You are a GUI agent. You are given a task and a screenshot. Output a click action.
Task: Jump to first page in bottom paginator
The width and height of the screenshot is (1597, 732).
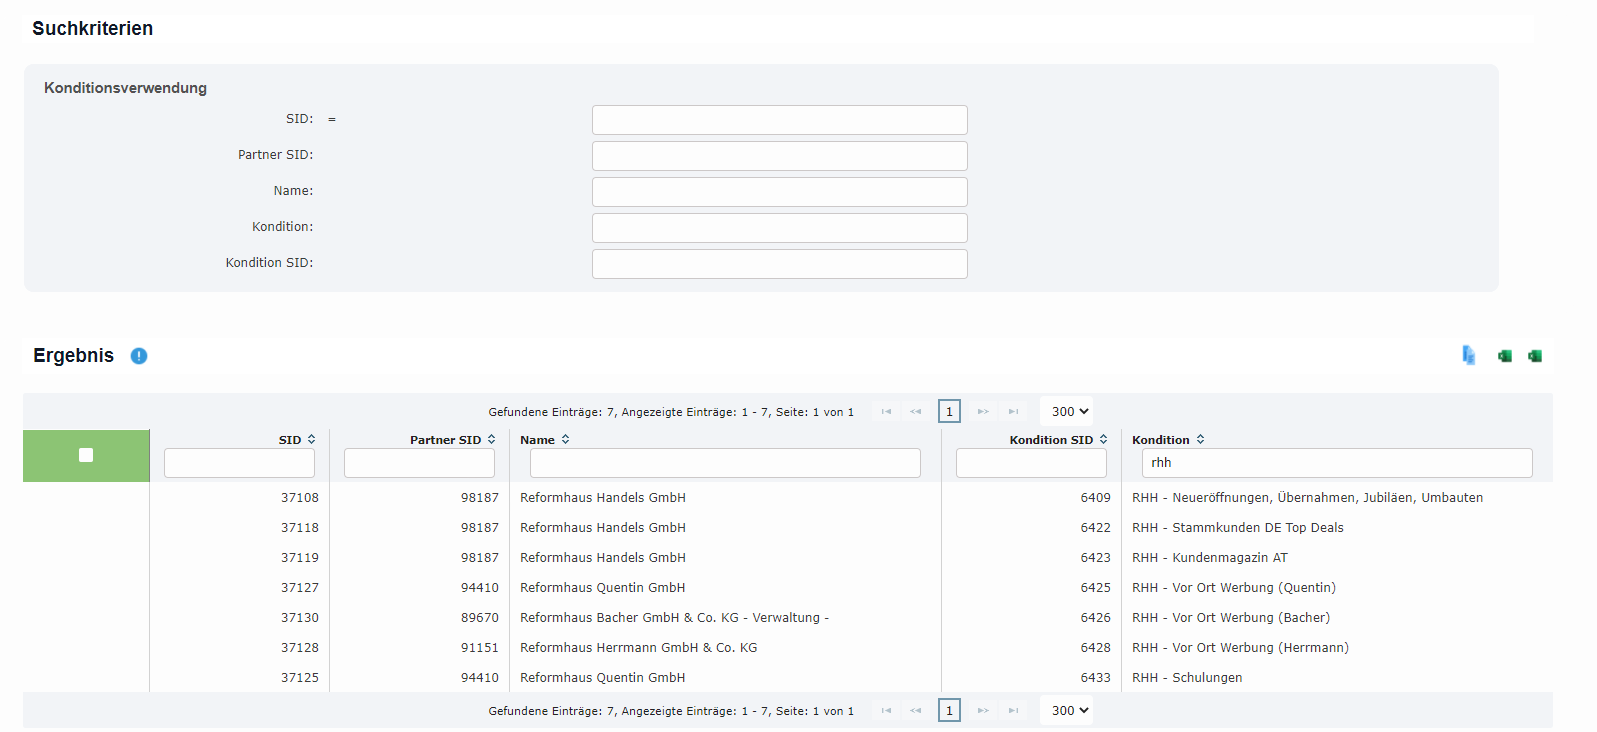(886, 711)
